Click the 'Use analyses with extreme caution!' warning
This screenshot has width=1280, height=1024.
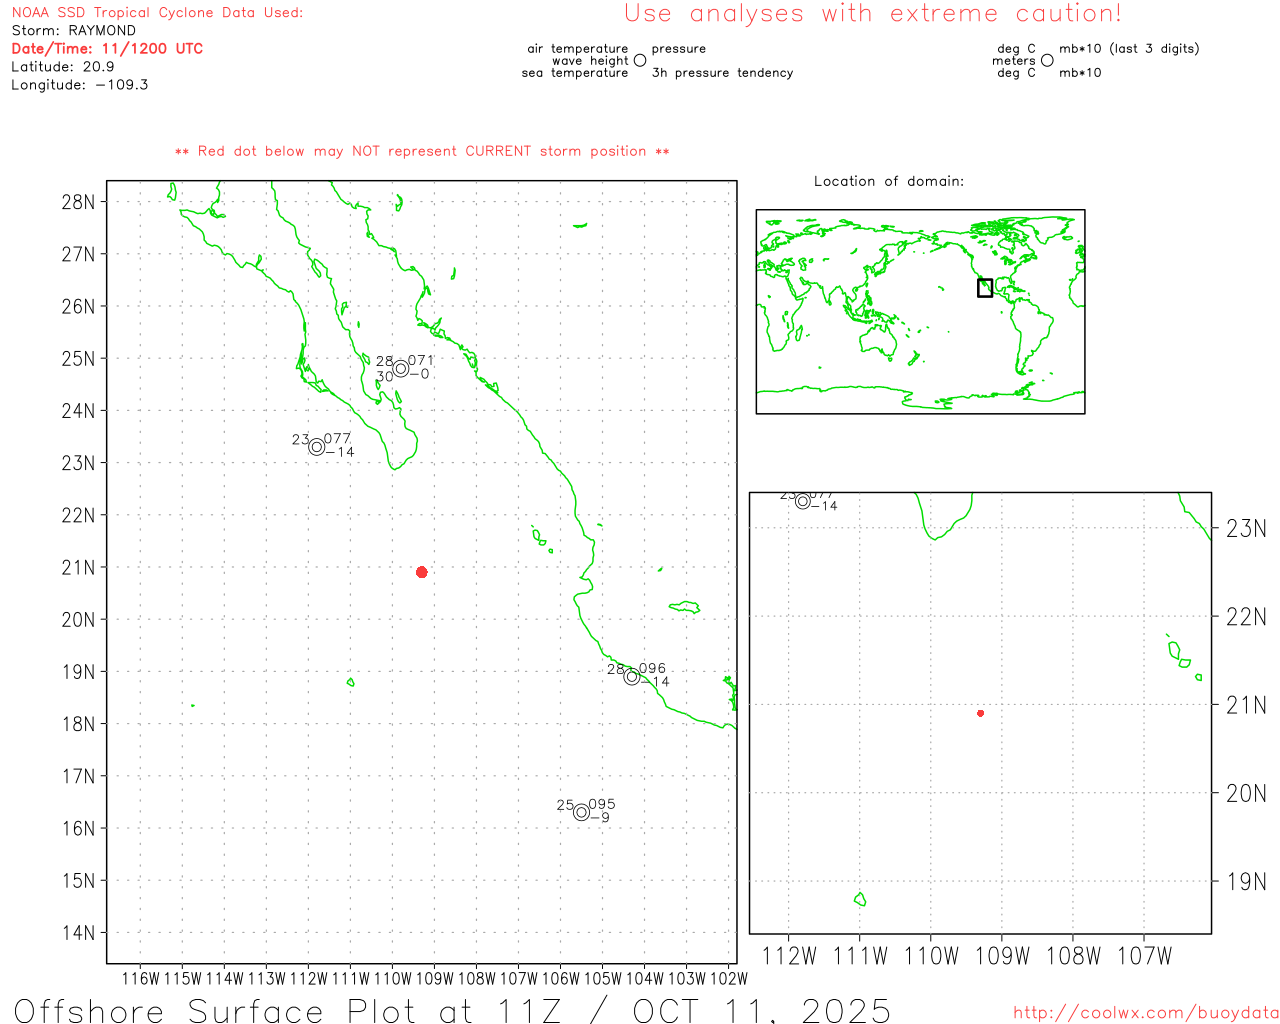click(872, 14)
